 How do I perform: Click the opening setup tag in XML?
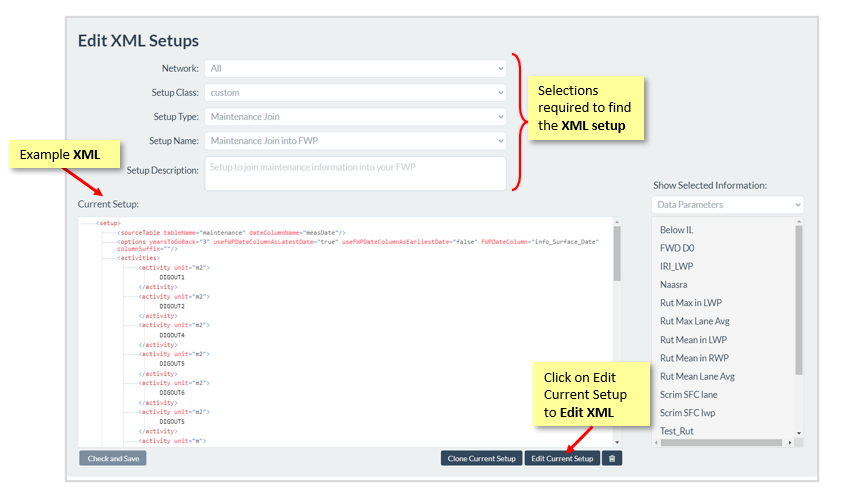point(108,223)
